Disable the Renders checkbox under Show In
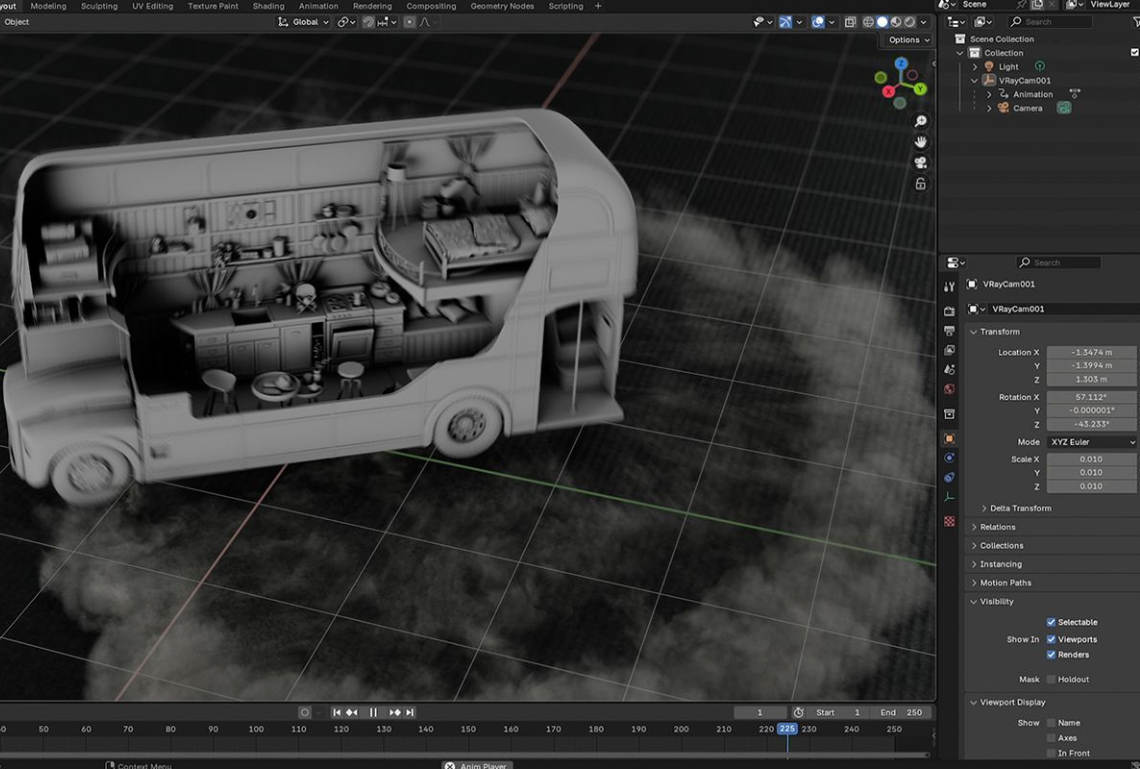 1050,654
